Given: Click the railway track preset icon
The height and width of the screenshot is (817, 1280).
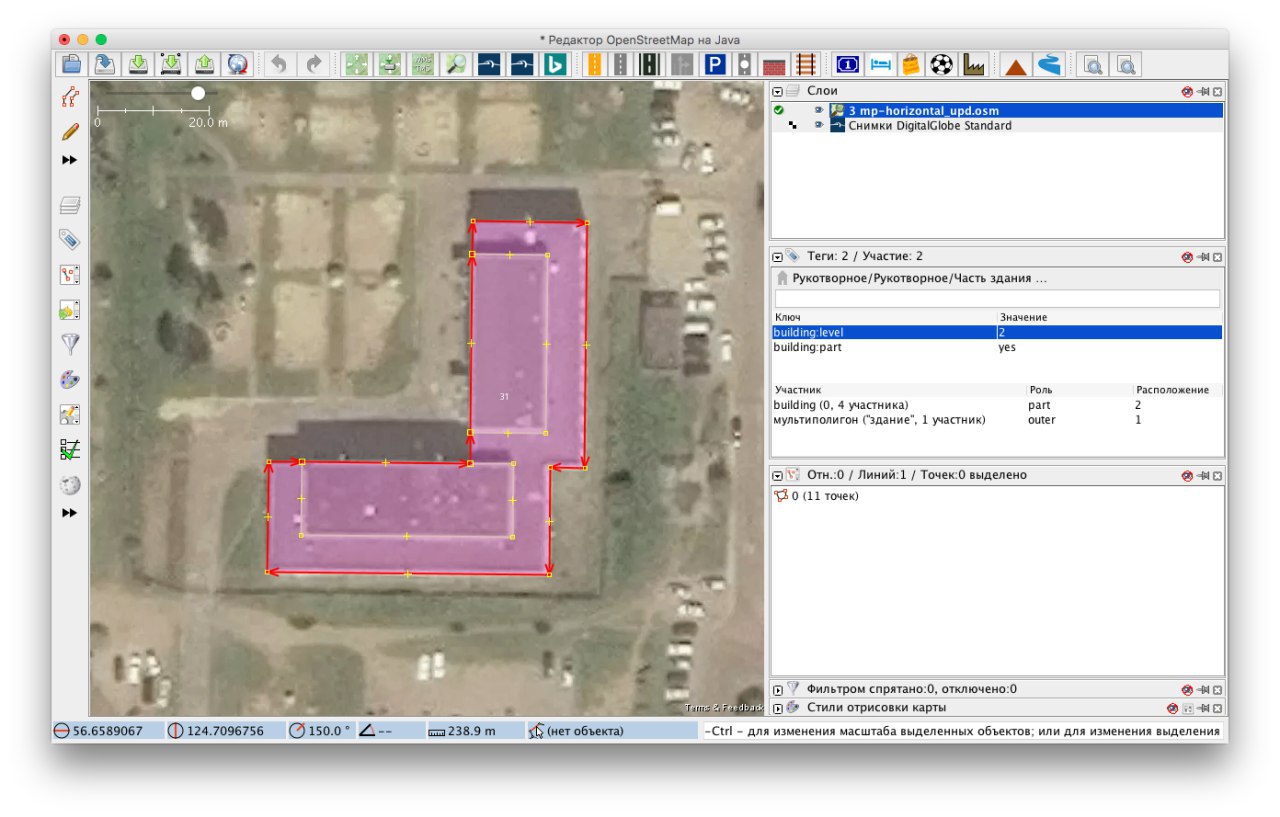Looking at the screenshot, I should [x=805, y=65].
